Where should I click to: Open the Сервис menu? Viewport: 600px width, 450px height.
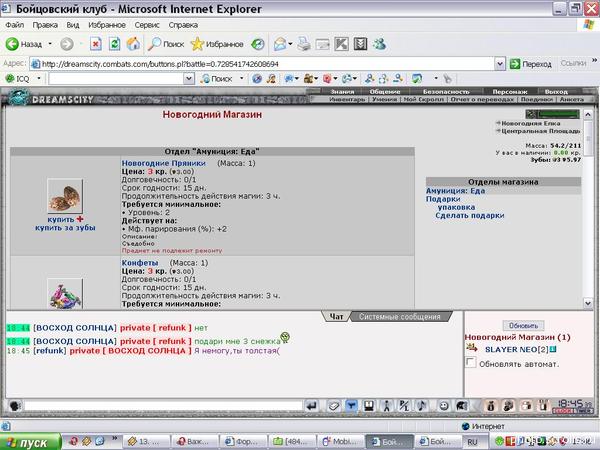tap(147, 25)
